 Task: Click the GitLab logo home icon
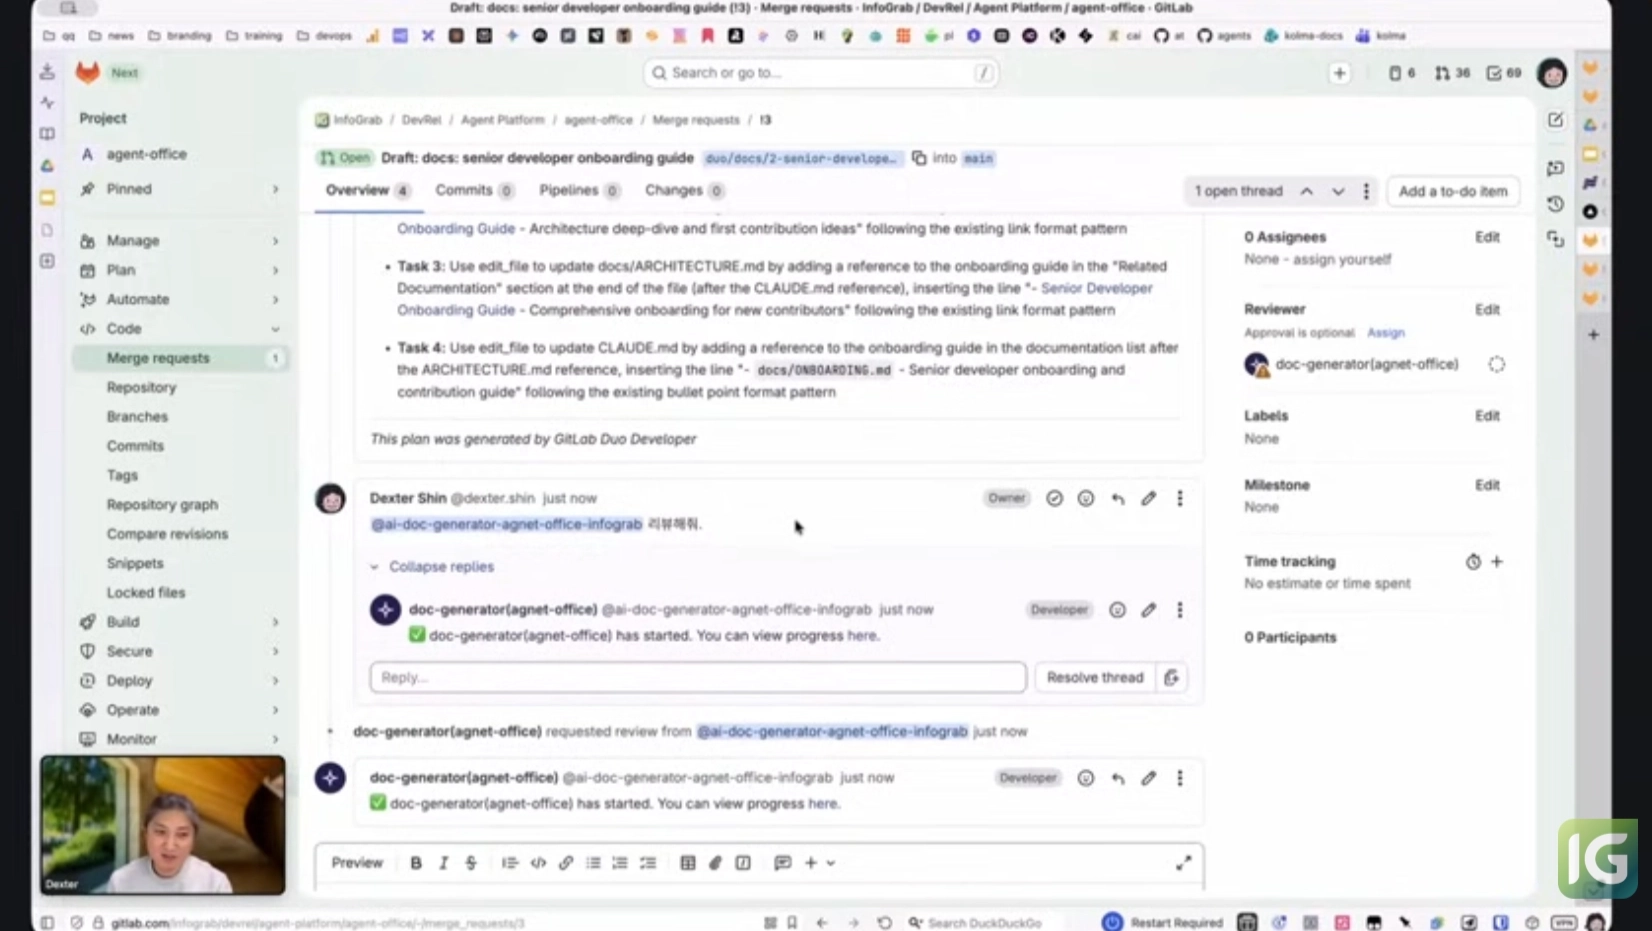coord(88,72)
